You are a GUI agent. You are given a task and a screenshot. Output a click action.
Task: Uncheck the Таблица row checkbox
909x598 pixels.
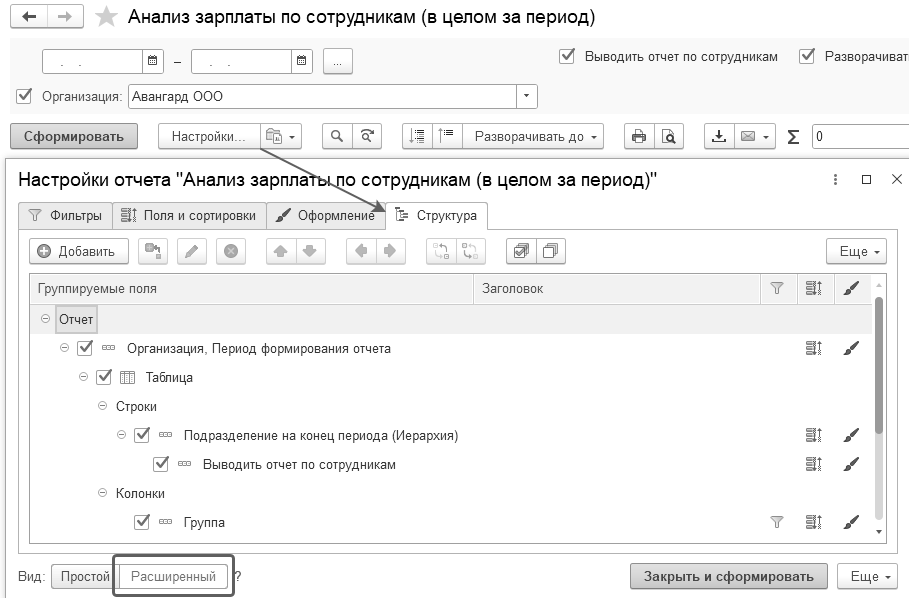click(x=104, y=377)
